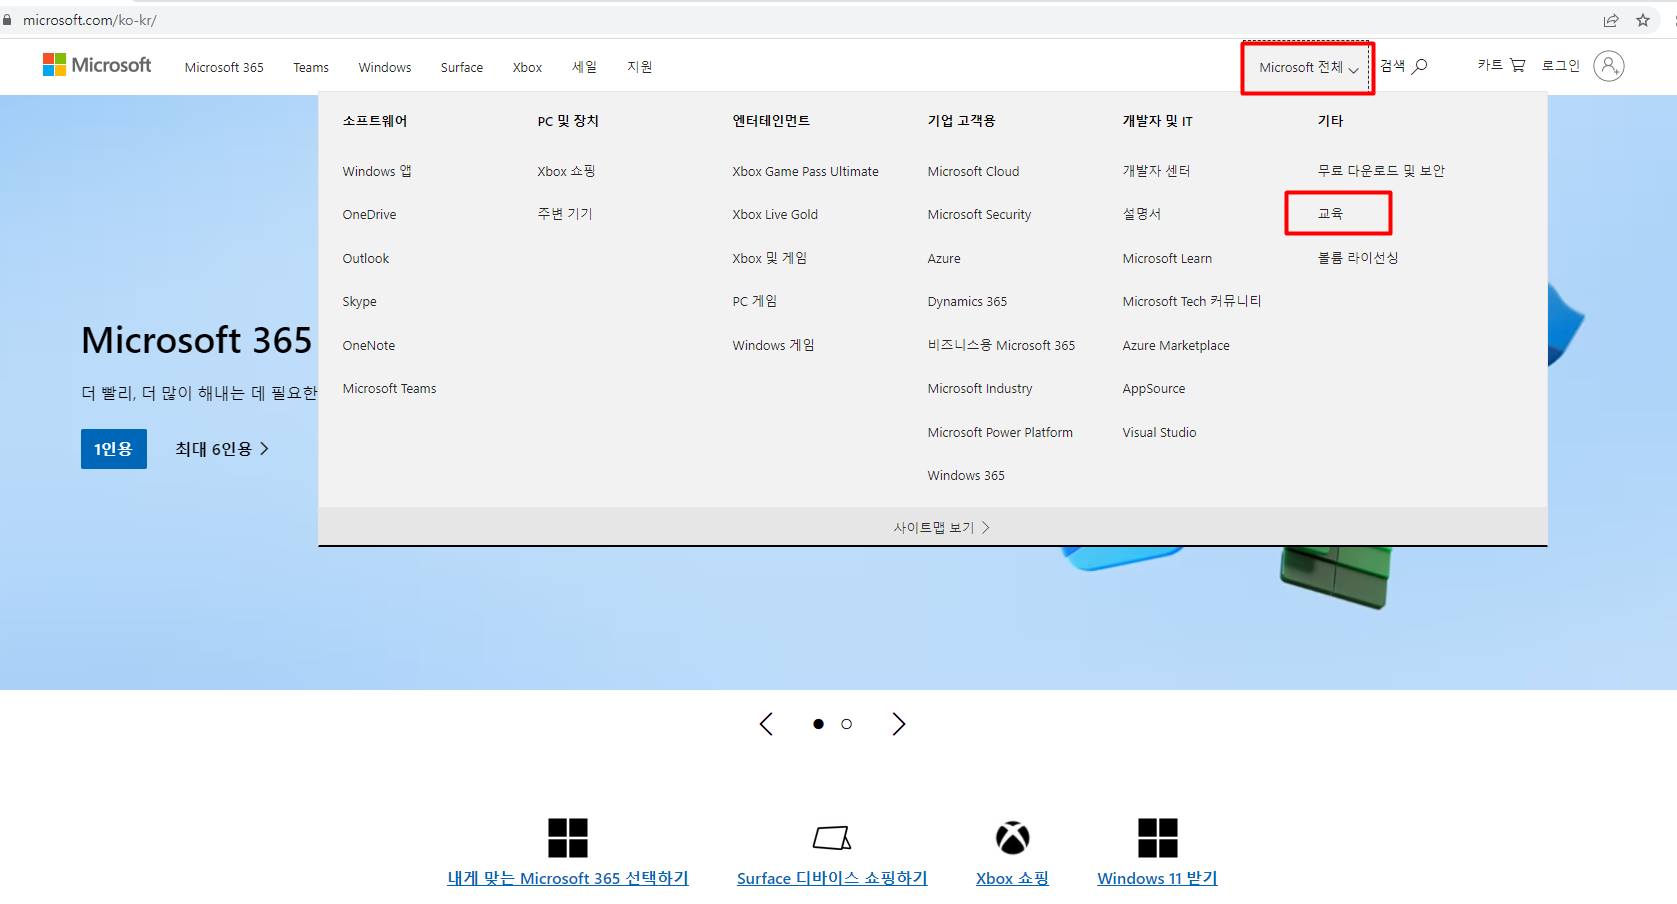Open Dynamics 365 link
This screenshot has width=1677, height=904.
(967, 301)
